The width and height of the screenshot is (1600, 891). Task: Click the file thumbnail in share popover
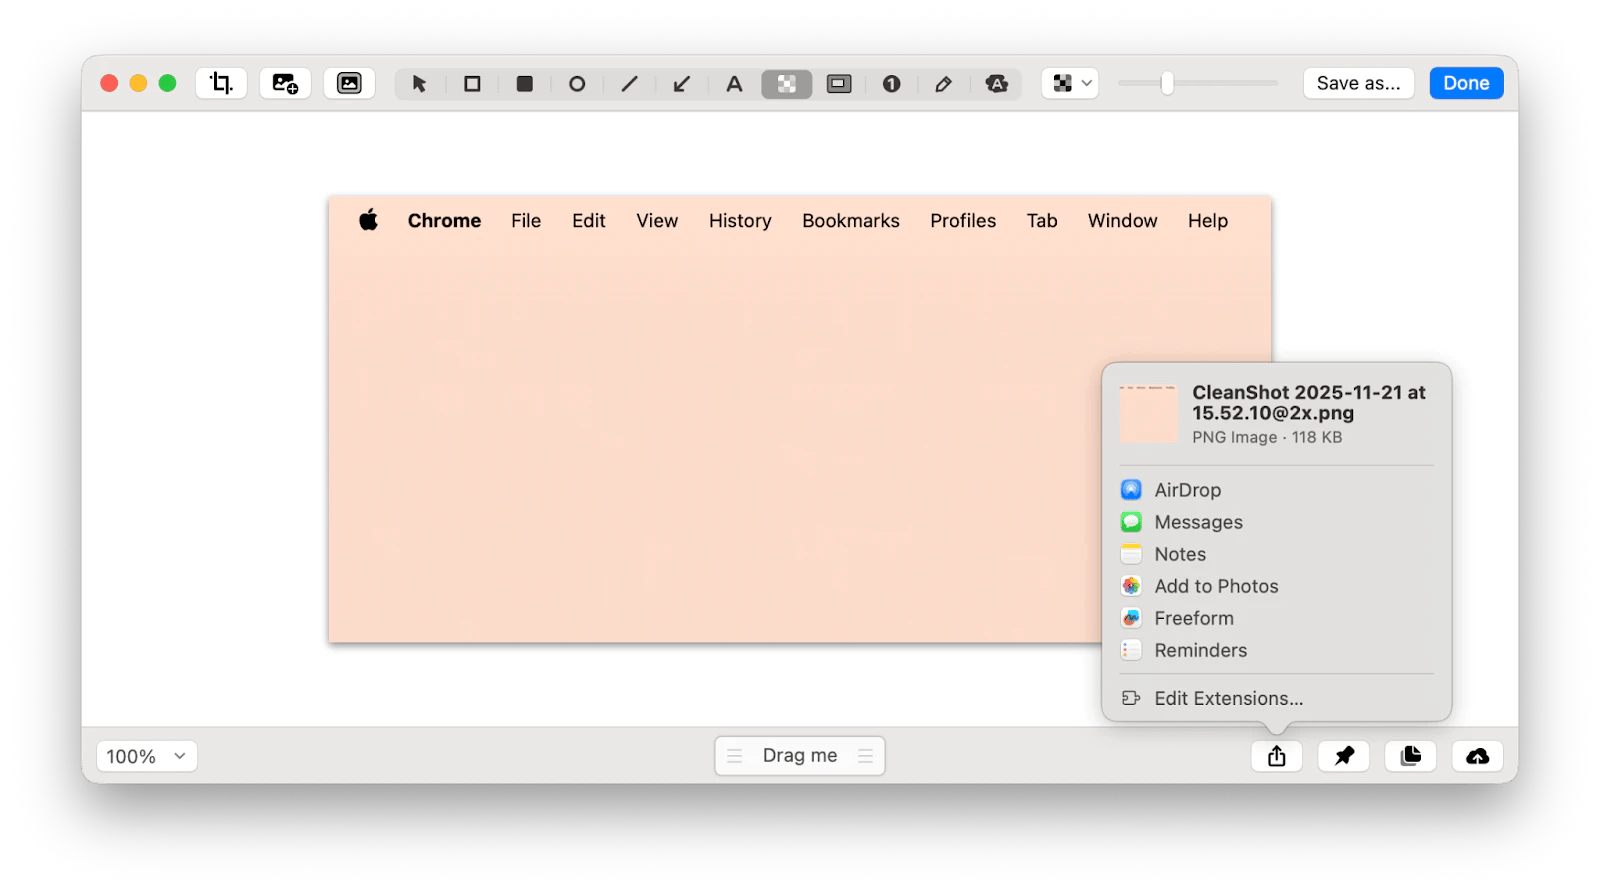pyautogui.click(x=1148, y=414)
